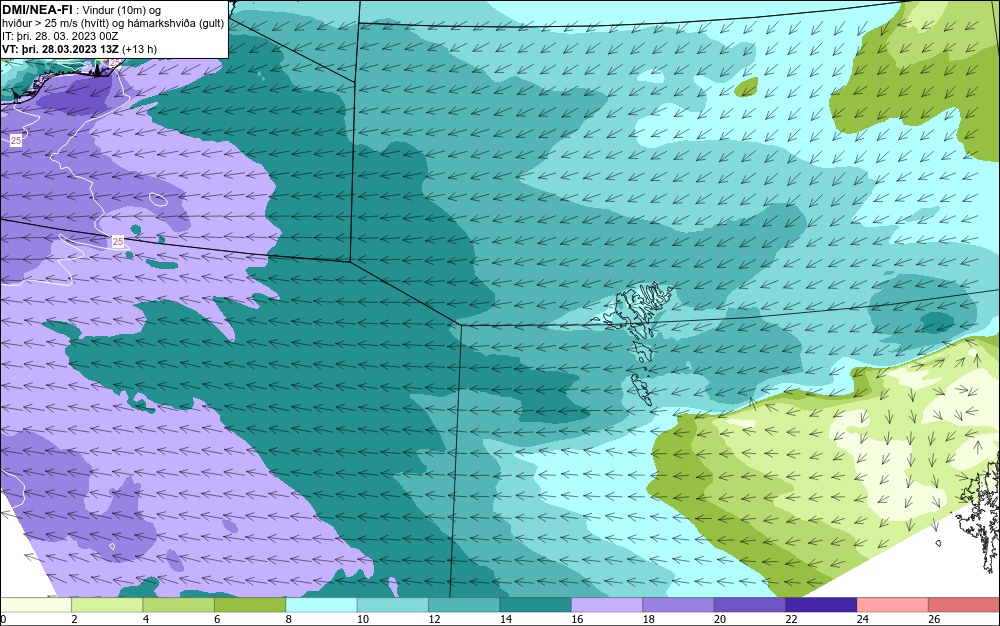Image resolution: width=1000 pixels, height=626 pixels.
Task: Select the pale cyan 8–10 legend swatch
Action: coord(321,605)
